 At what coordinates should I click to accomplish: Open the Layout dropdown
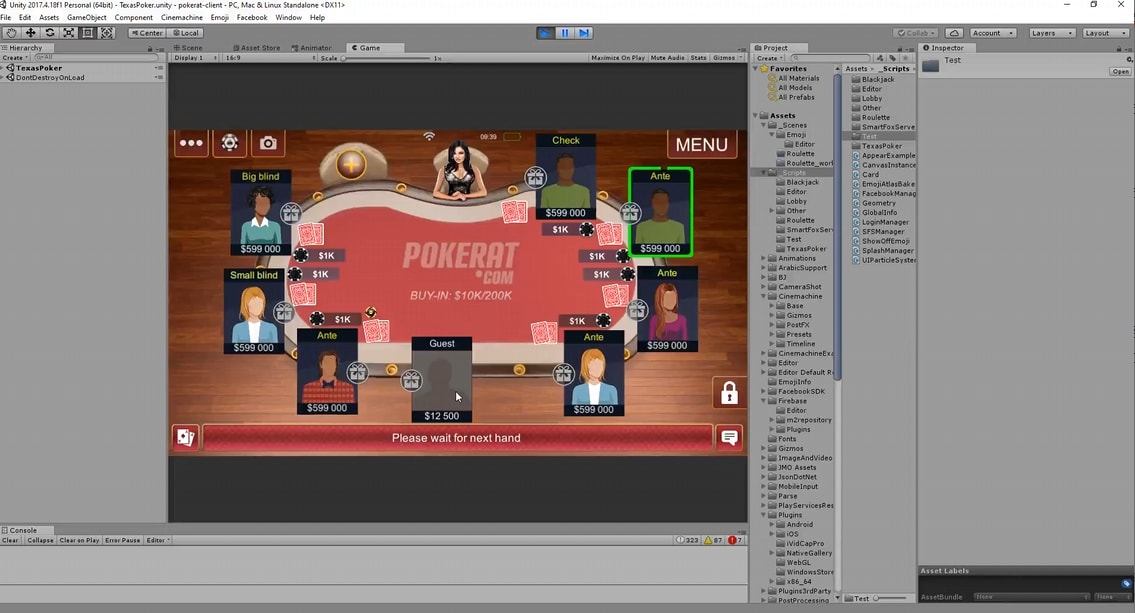[1105, 33]
